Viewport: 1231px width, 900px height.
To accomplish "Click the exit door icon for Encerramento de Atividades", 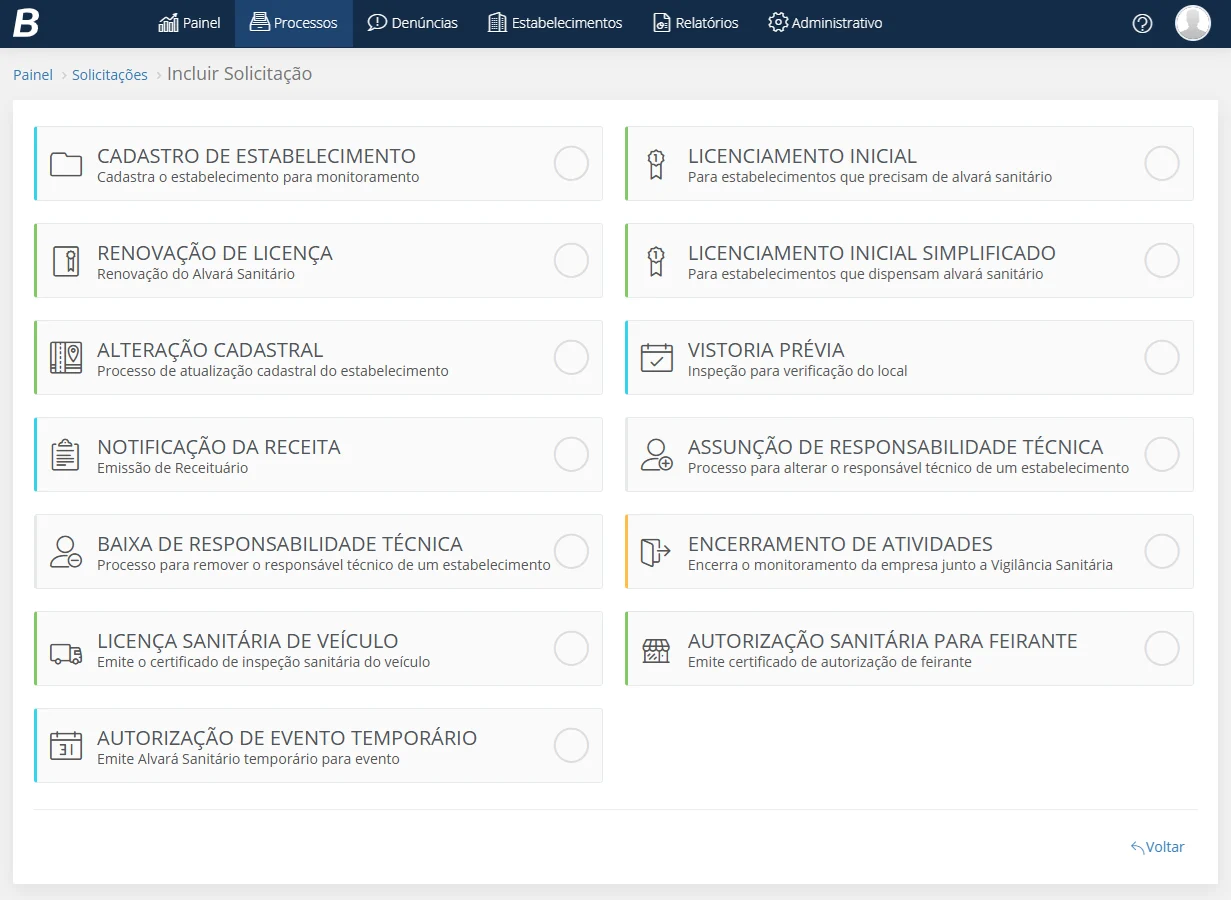I will click(656, 552).
